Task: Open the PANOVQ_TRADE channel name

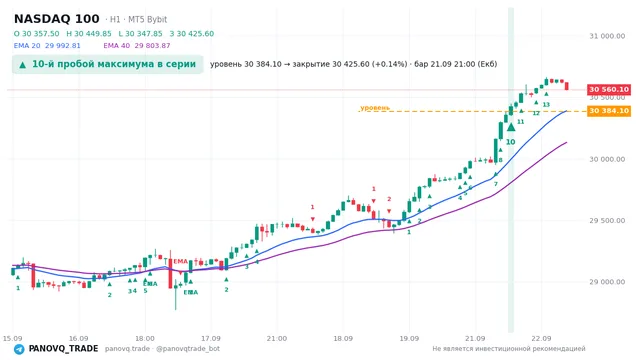Action: click(x=63, y=349)
